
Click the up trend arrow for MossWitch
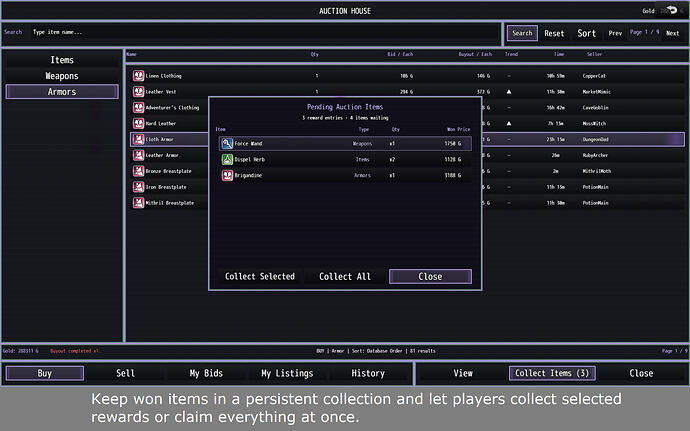click(509, 124)
